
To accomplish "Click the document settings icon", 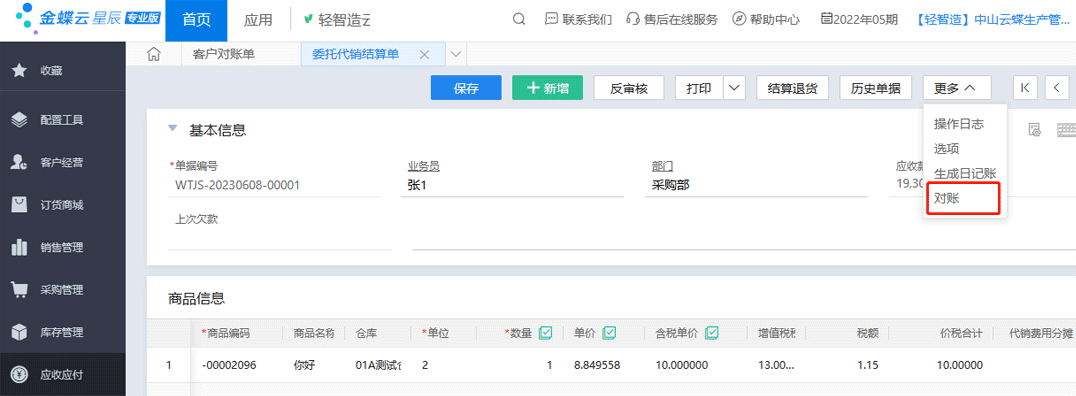I will [x=1036, y=130].
